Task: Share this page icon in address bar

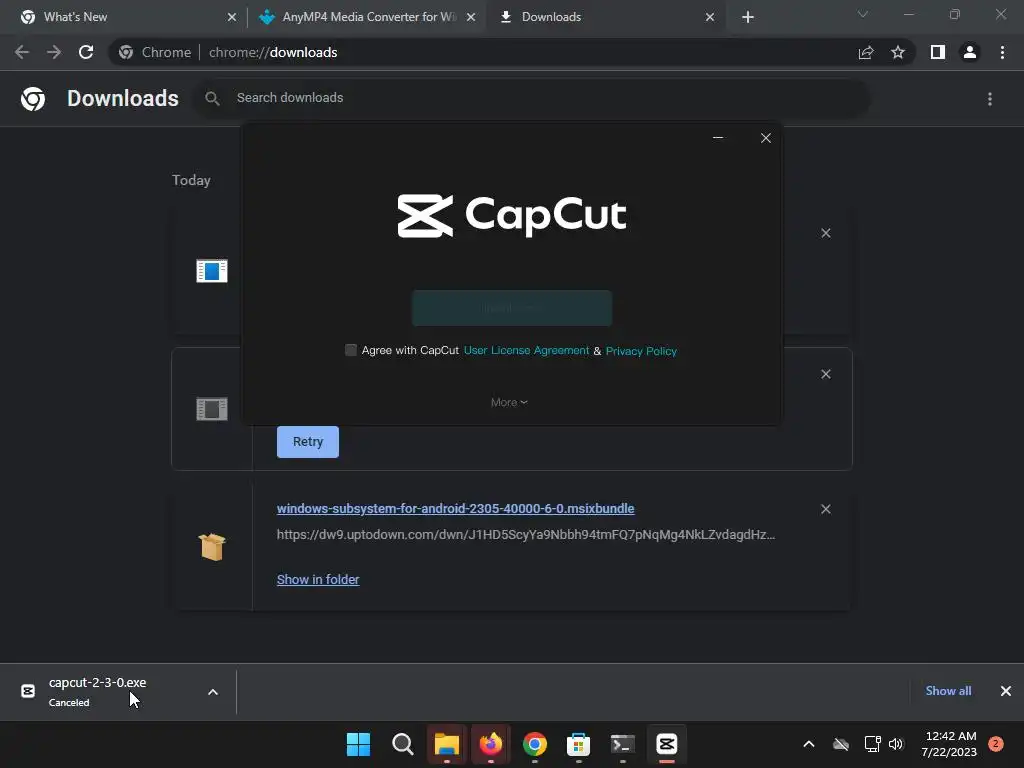Action: point(866,52)
